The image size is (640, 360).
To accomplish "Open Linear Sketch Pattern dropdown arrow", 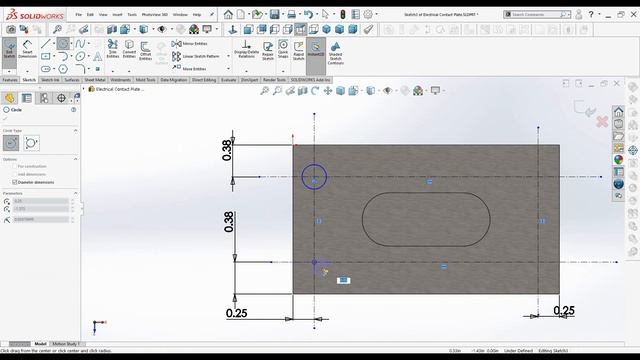I will coord(228,56).
